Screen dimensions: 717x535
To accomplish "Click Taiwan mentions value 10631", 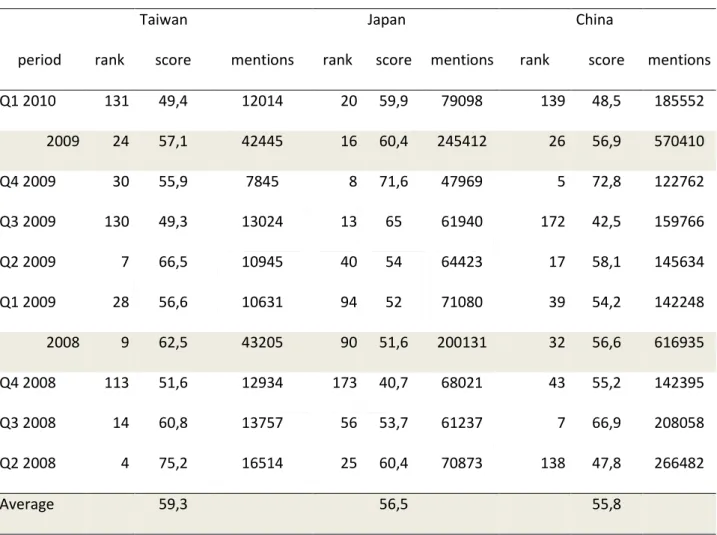I will (262, 302).
